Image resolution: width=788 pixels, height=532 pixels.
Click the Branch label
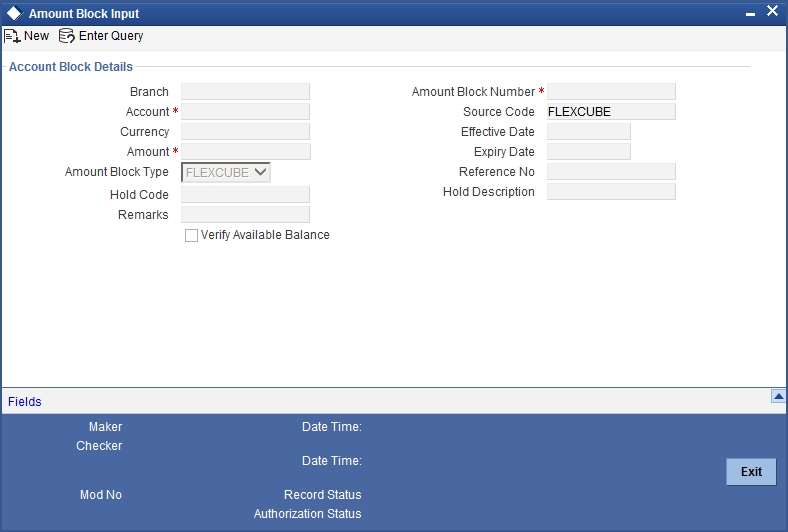tap(149, 91)
